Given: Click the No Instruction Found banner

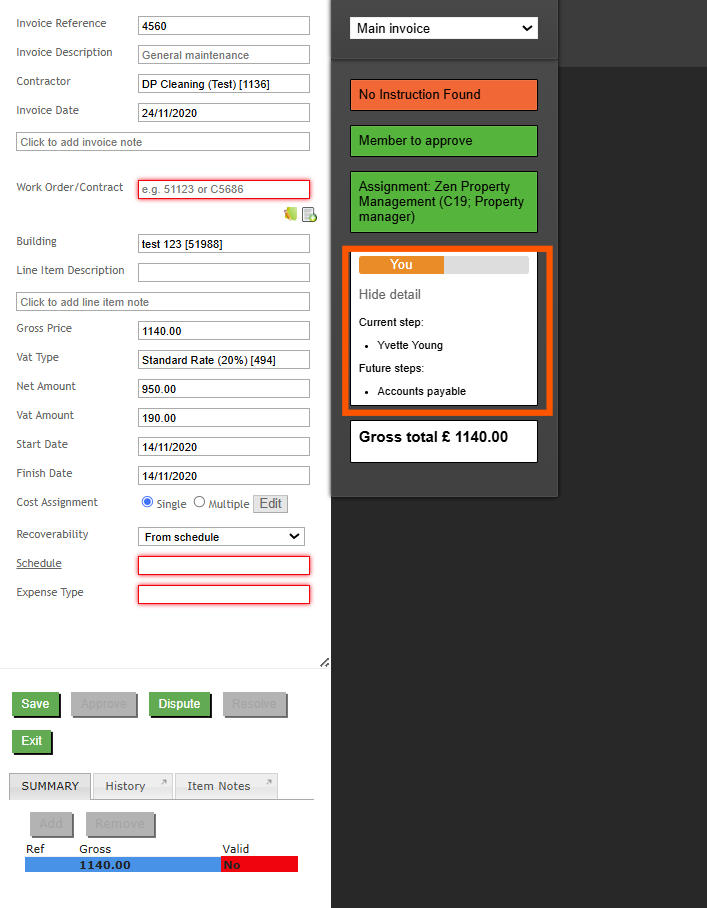Looking at the screenshot, I should (444, 95).
